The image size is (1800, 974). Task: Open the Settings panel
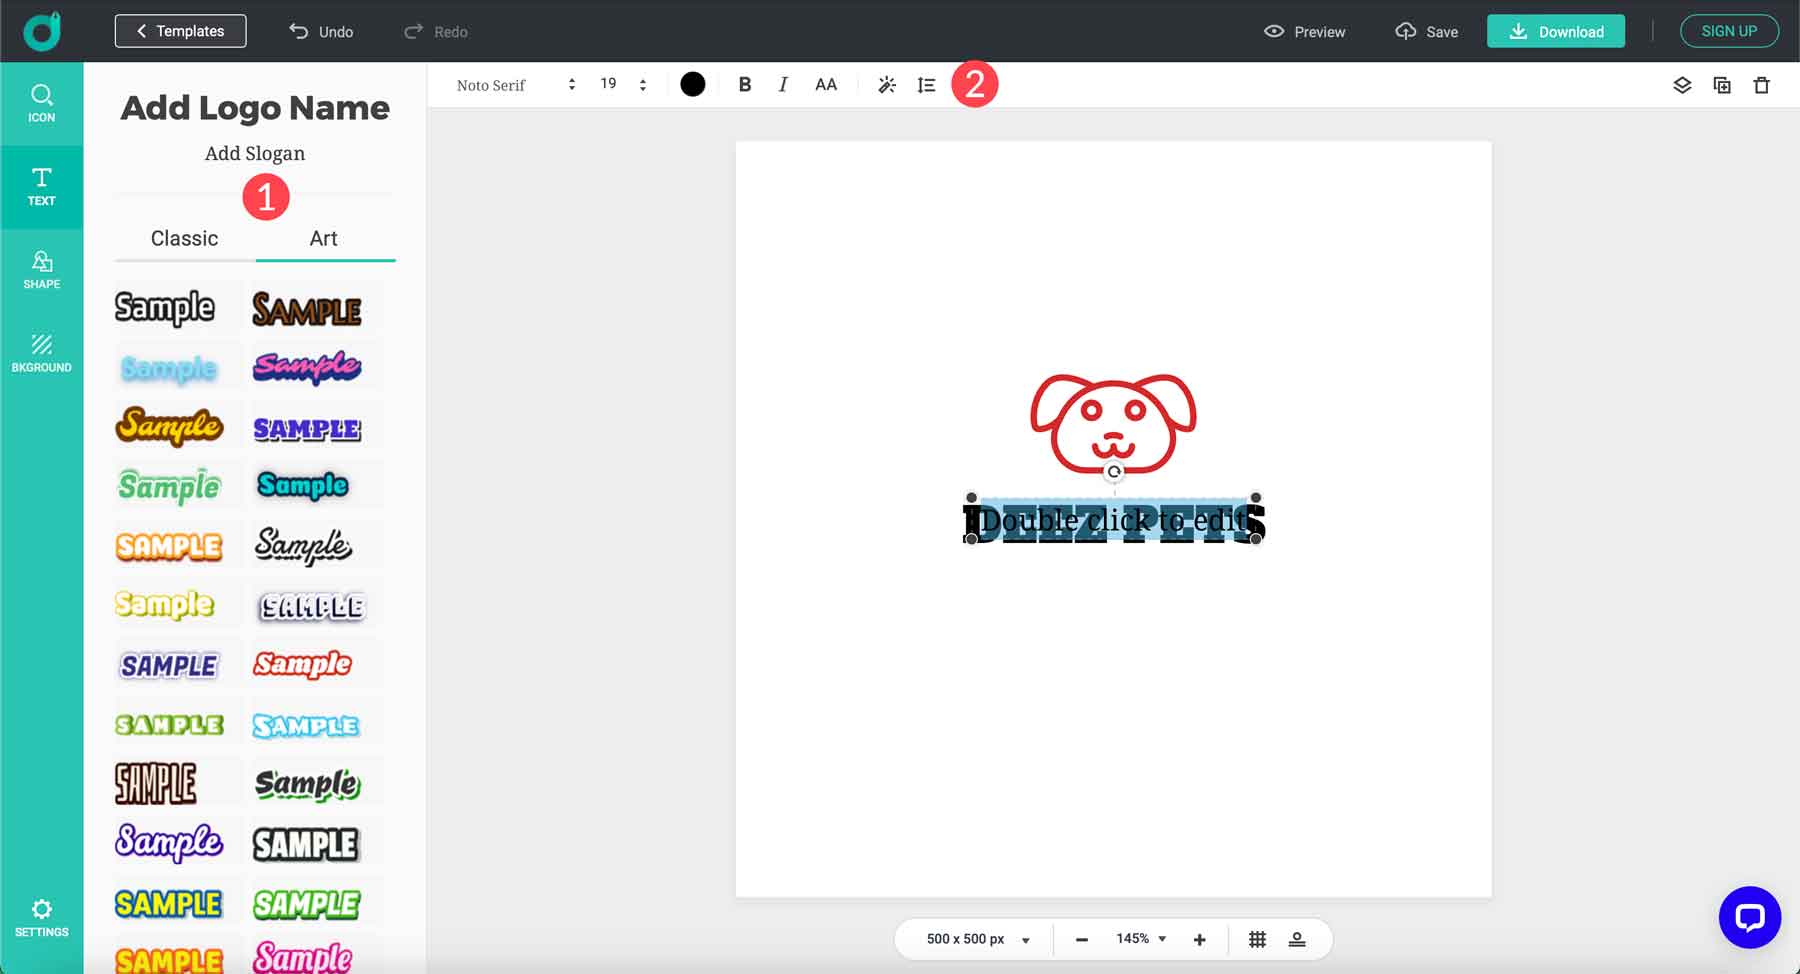[x=42, y=916]
